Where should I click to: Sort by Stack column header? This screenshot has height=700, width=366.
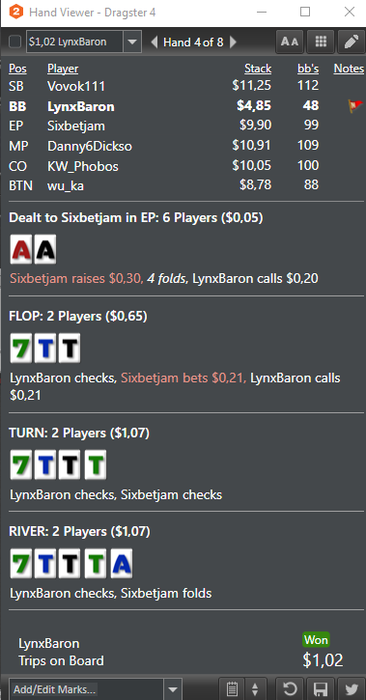[x=258, y=68]
